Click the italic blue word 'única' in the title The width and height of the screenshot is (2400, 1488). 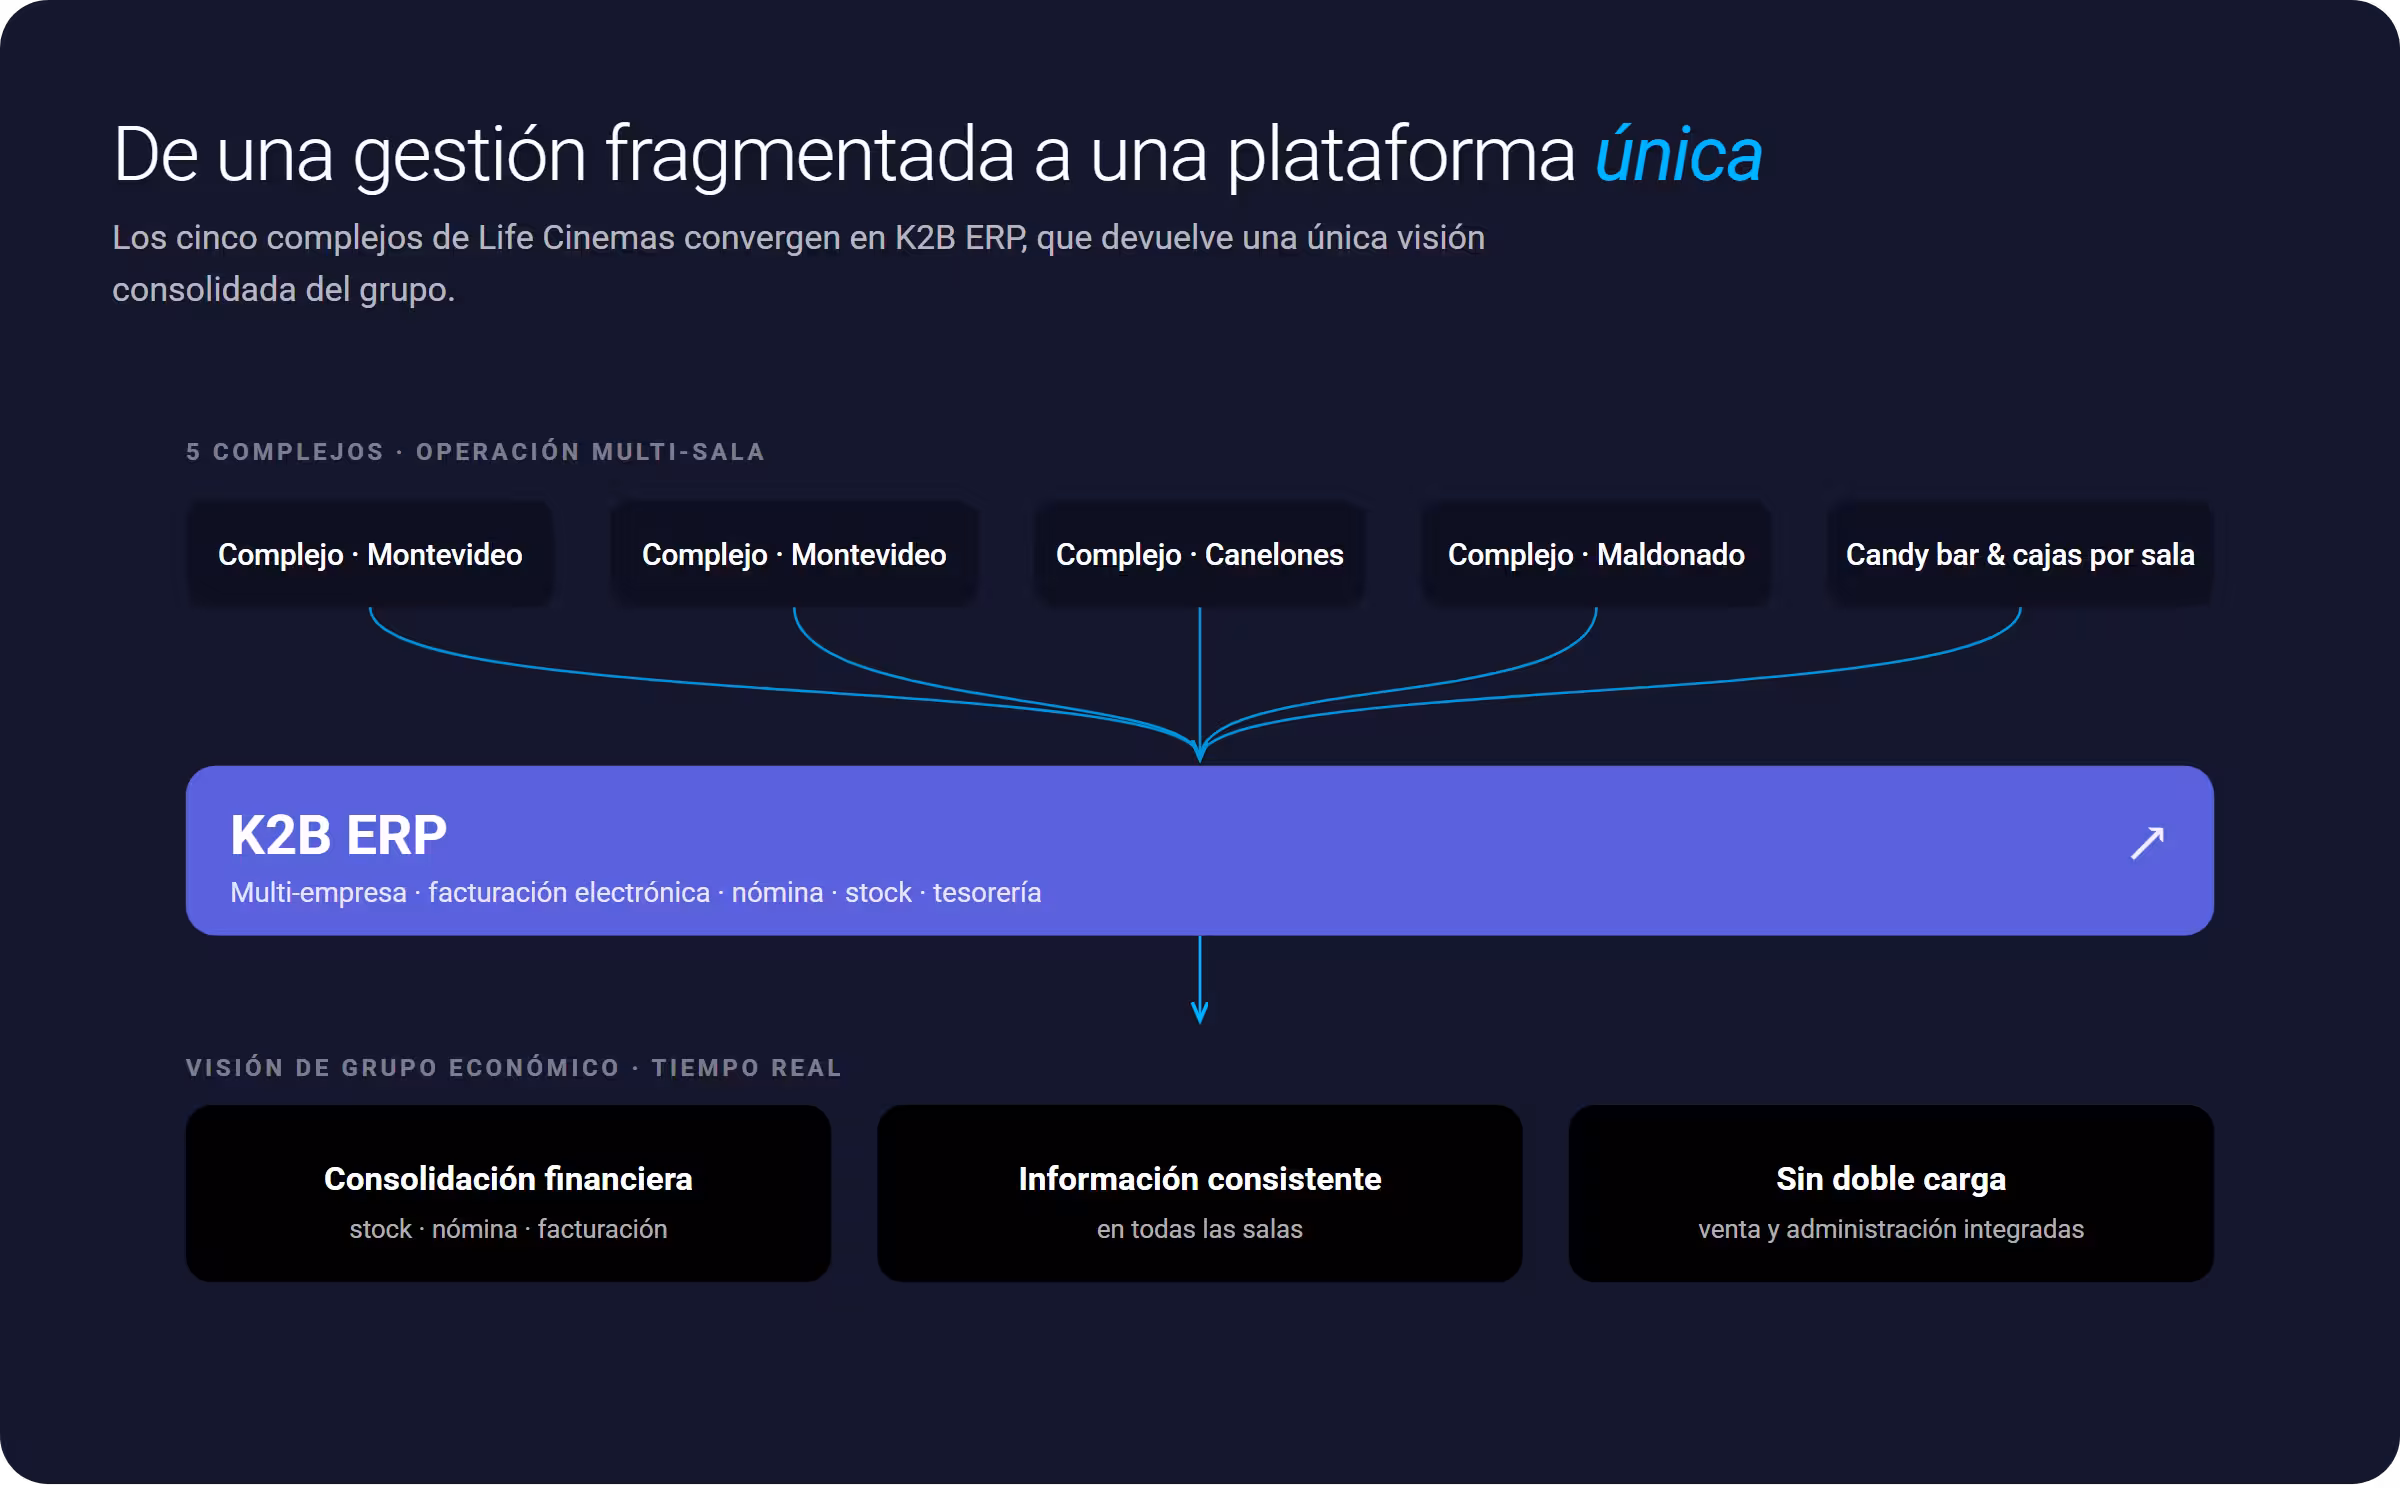(1678, 155)
